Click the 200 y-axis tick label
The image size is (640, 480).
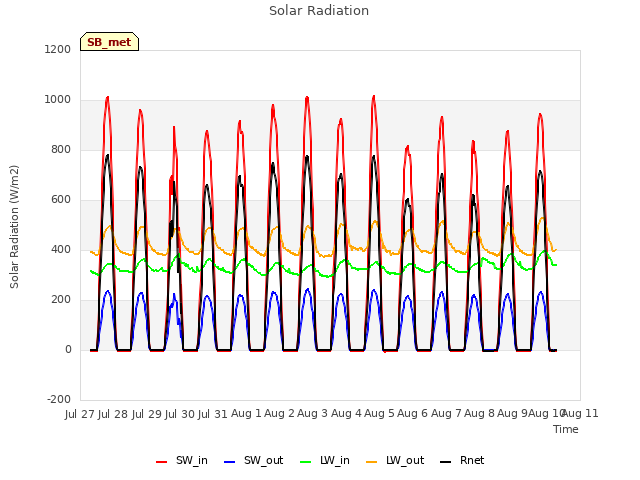(61, 300)
